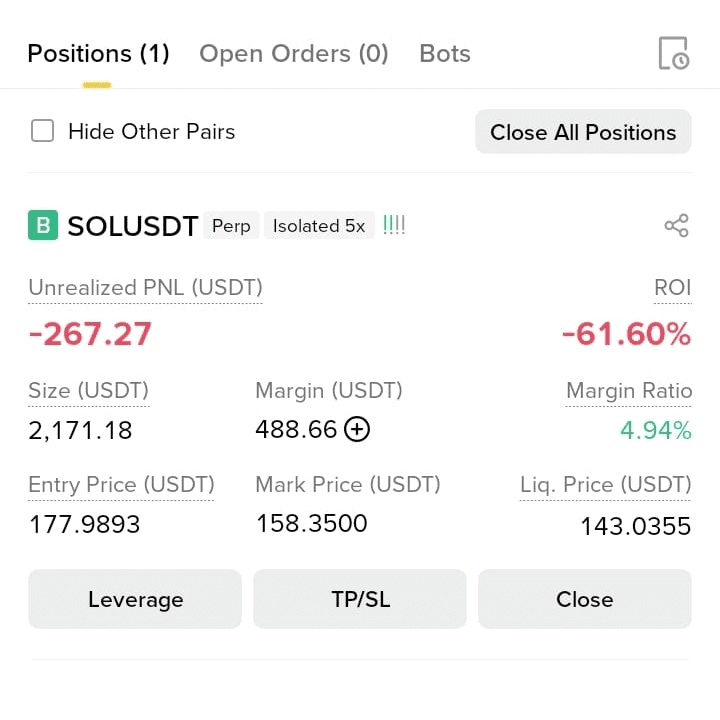The height and width of the screenshot is (720, 720).
Task: Open the SOLUSDT pair name
Action: (x=133, y=226)
